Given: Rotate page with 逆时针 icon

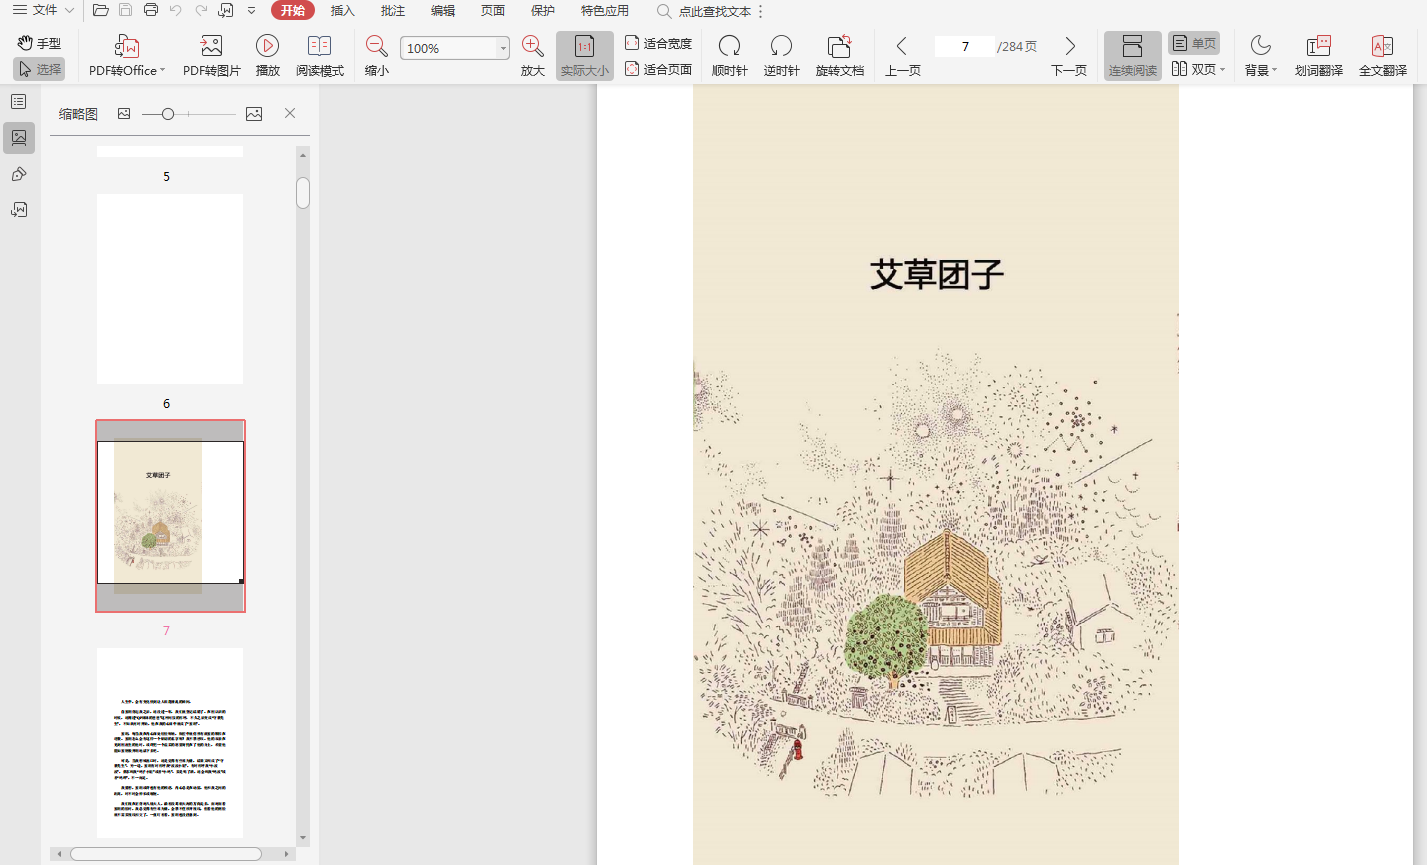Looking at the screenshot, I should pos(781,46).
